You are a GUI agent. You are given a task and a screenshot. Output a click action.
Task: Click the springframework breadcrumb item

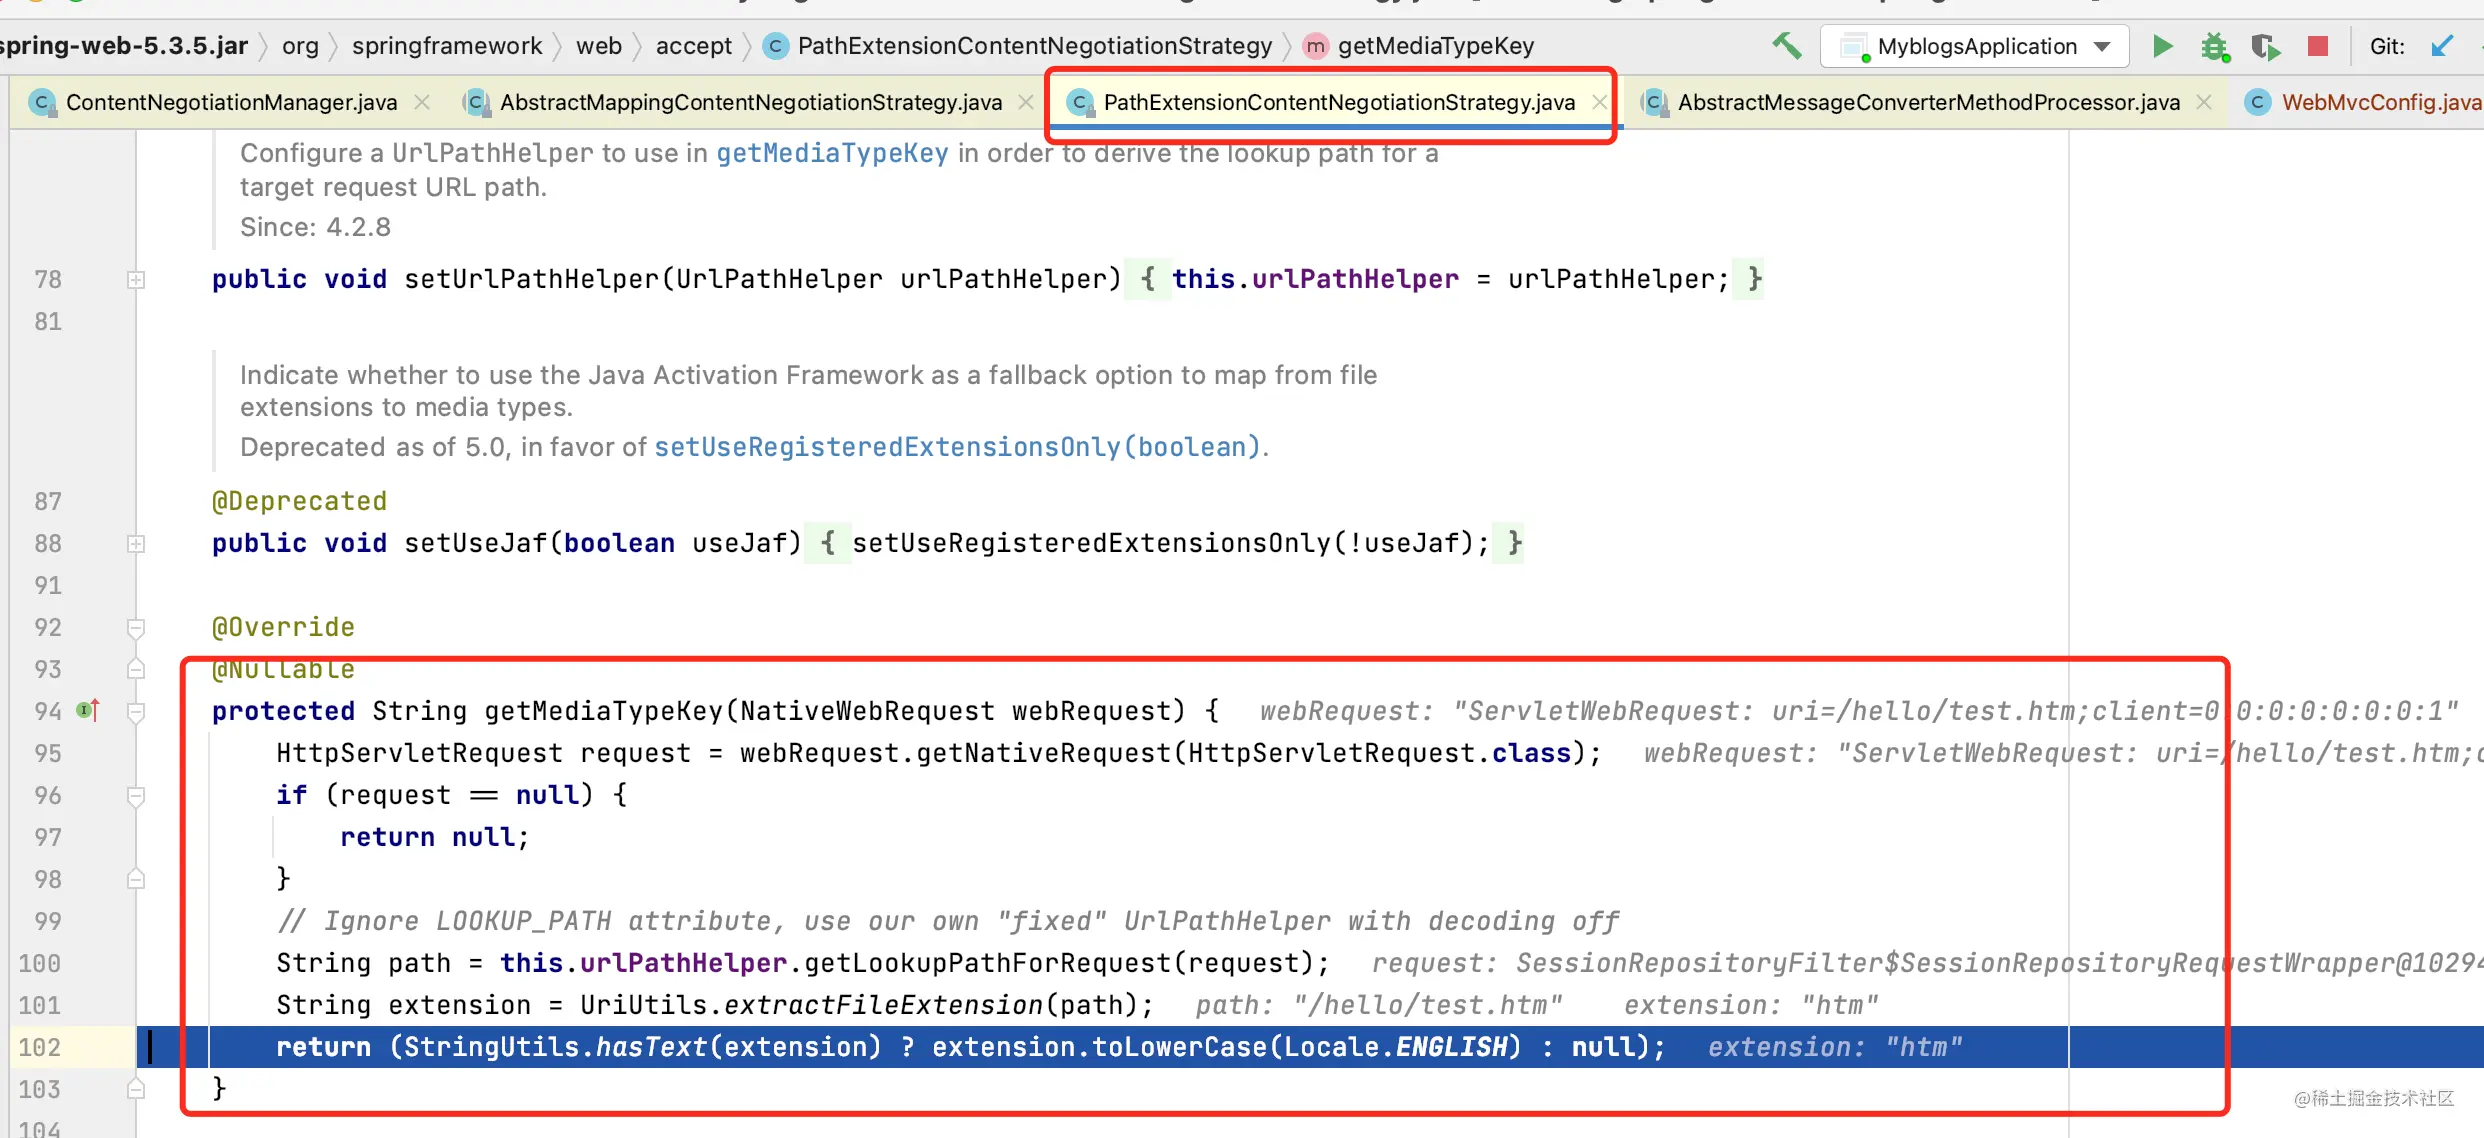pos(447,46)
